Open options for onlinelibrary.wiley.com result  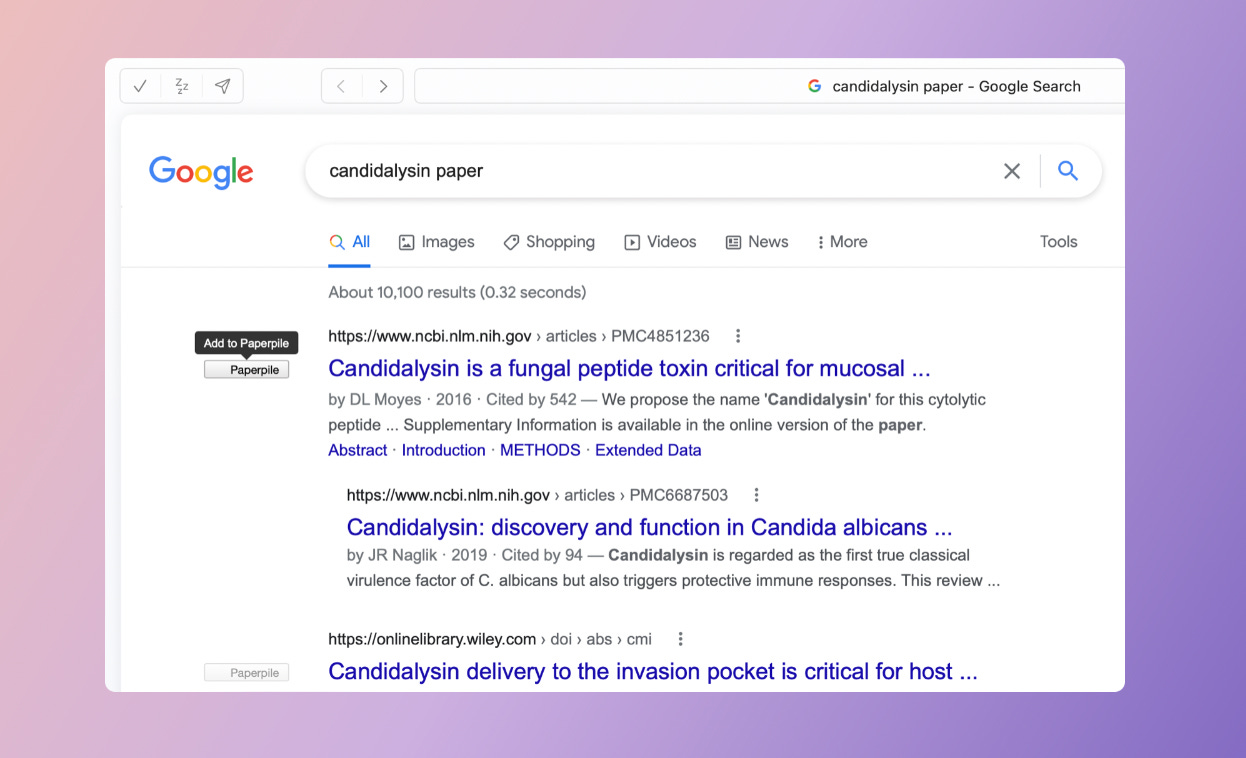point(680,639)
